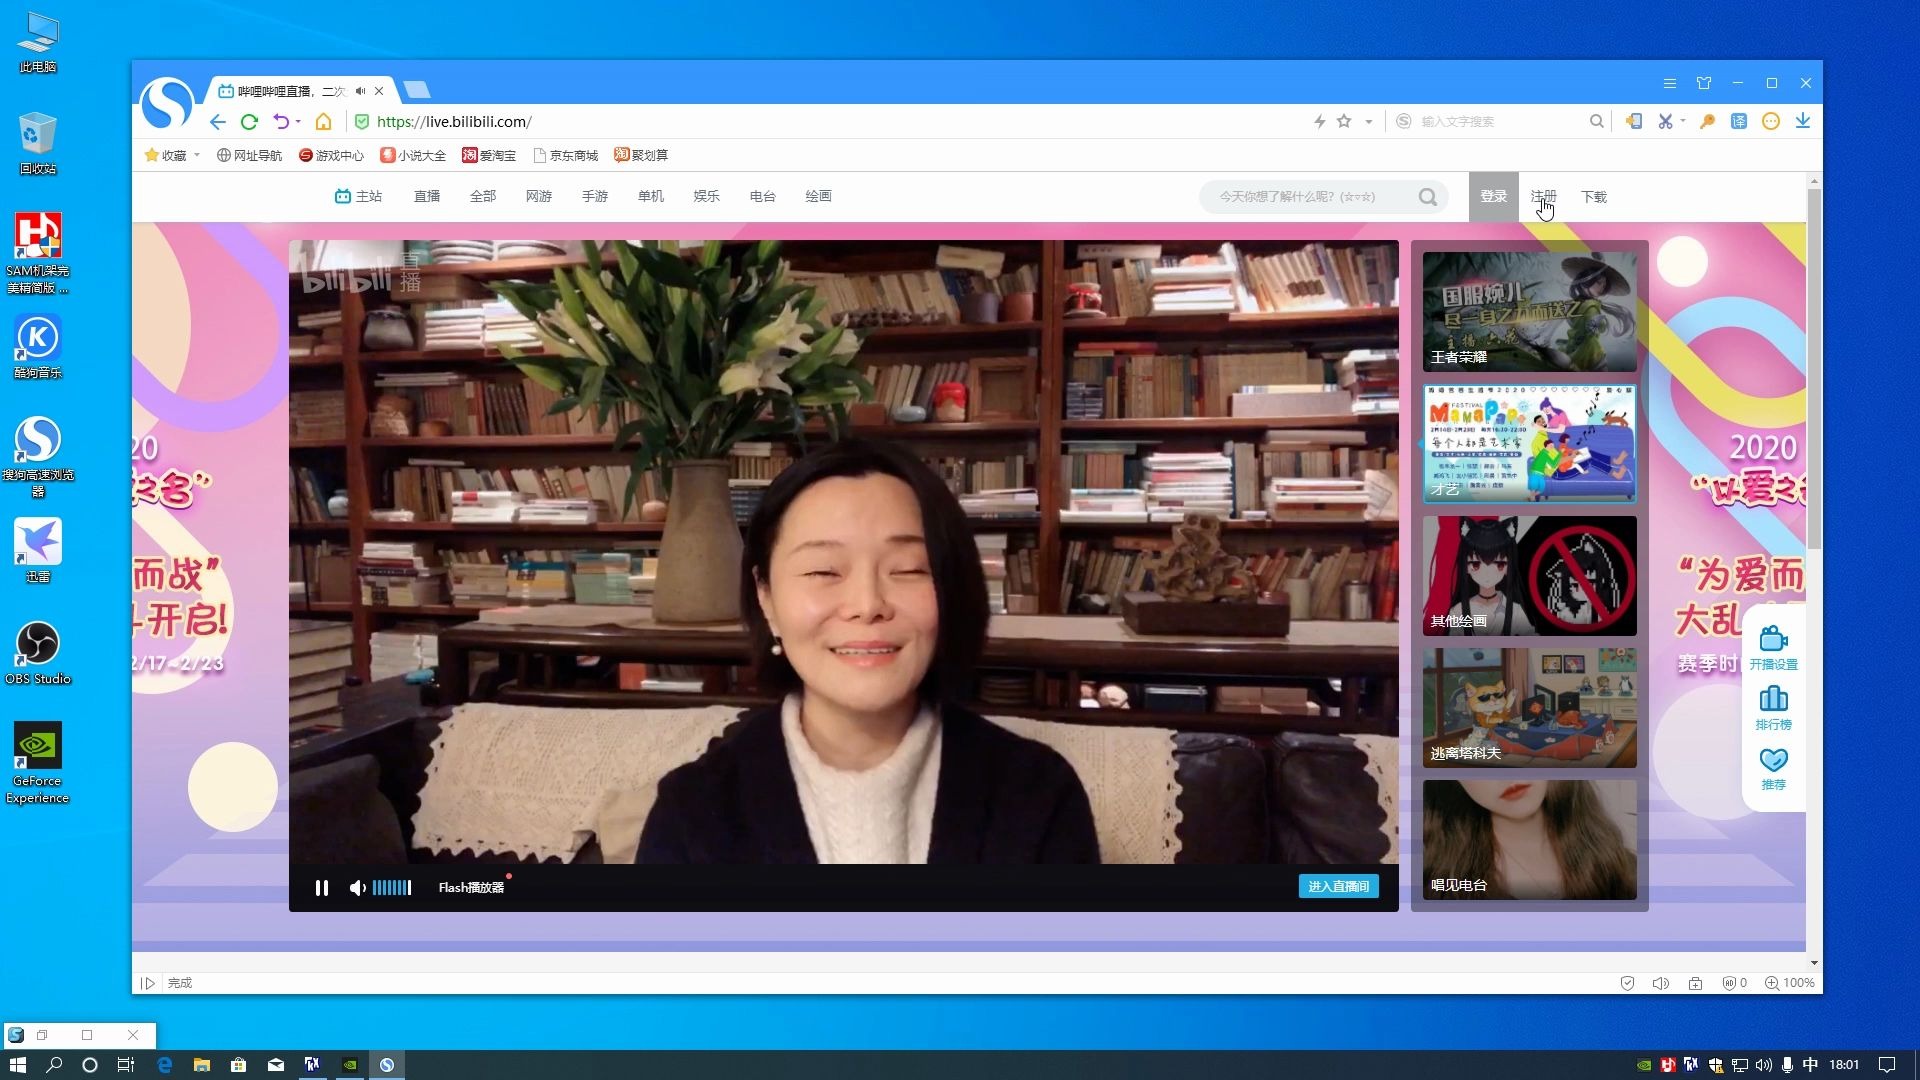Open the bookmark star dropdown arrow
The width and height of the screenshot is (1920, 1080).
click(x=1366, y=121)
